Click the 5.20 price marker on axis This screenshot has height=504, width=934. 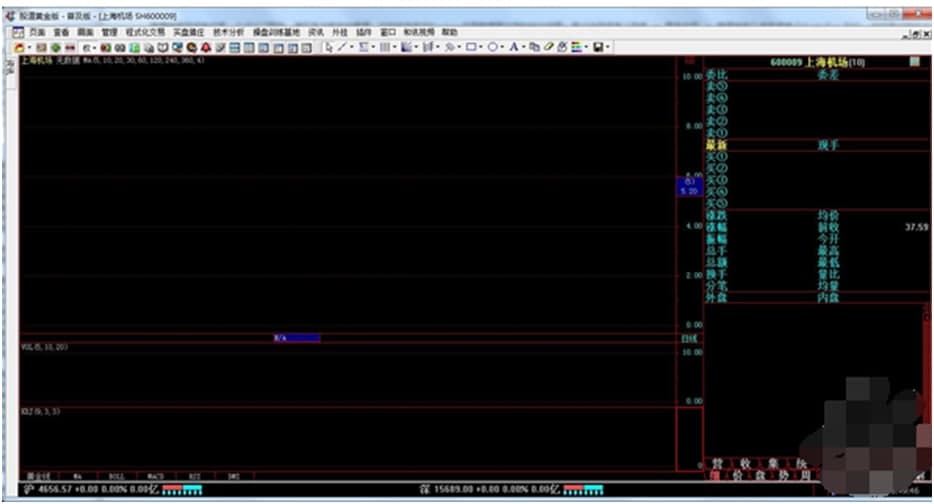coord(688,190)
